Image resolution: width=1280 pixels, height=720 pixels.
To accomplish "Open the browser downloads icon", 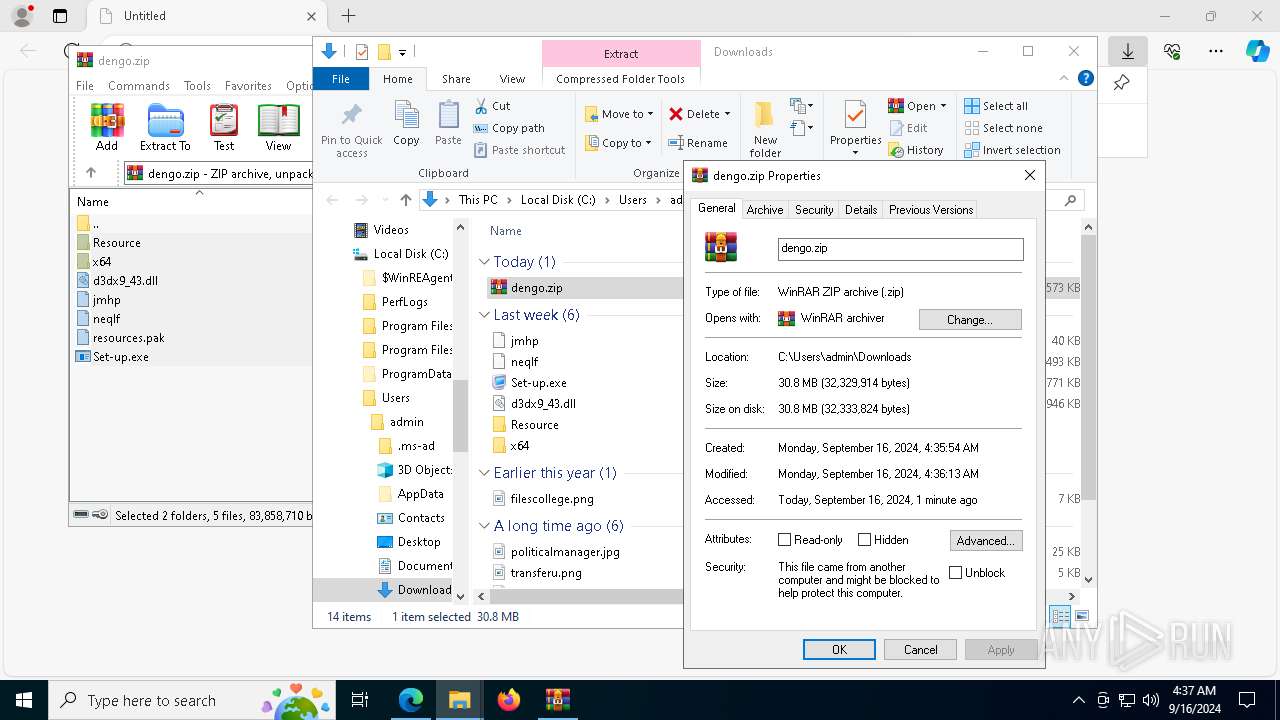I will click(x=1127, y=51).
